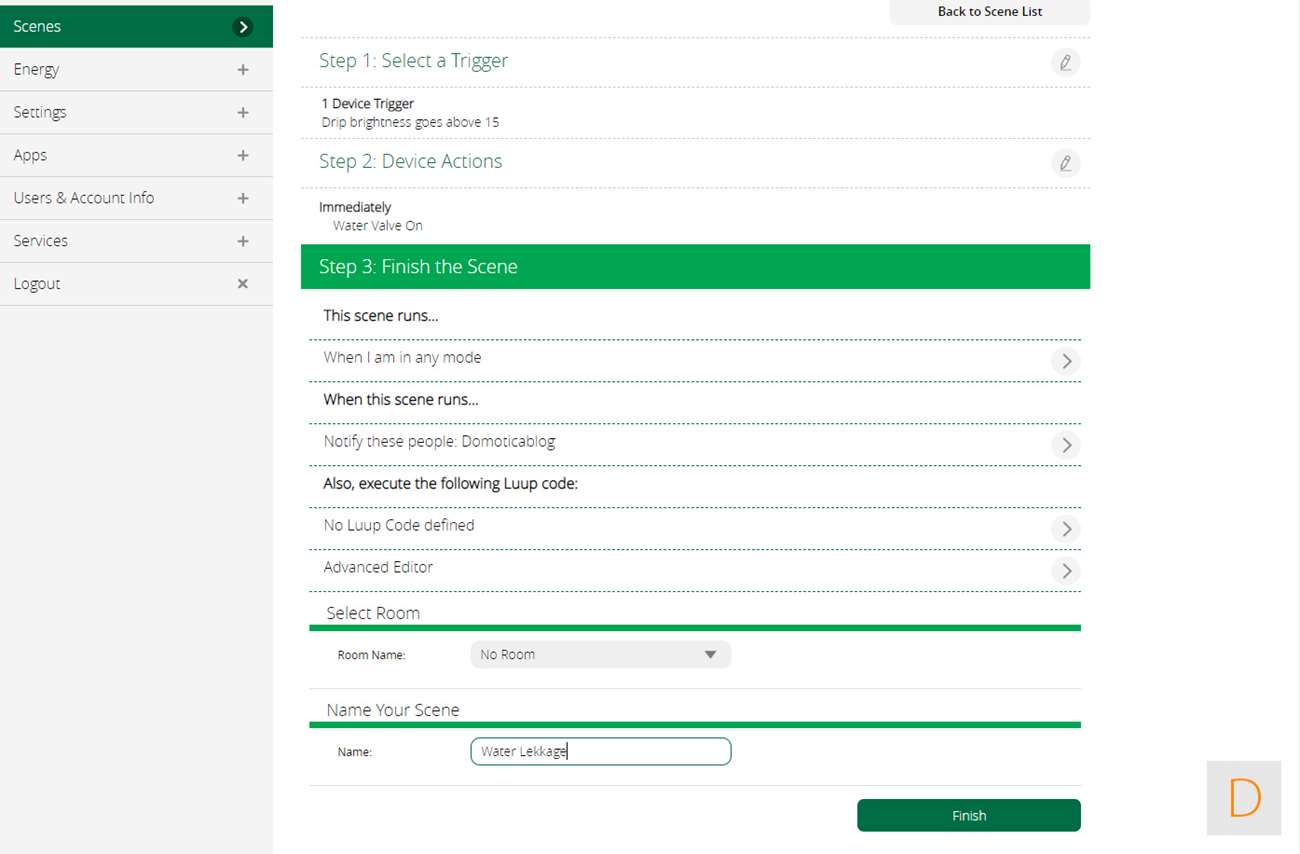Viewport: 1300px width, 854px height.
Task: Click the scene Name text field
Action: coord(600,752)
